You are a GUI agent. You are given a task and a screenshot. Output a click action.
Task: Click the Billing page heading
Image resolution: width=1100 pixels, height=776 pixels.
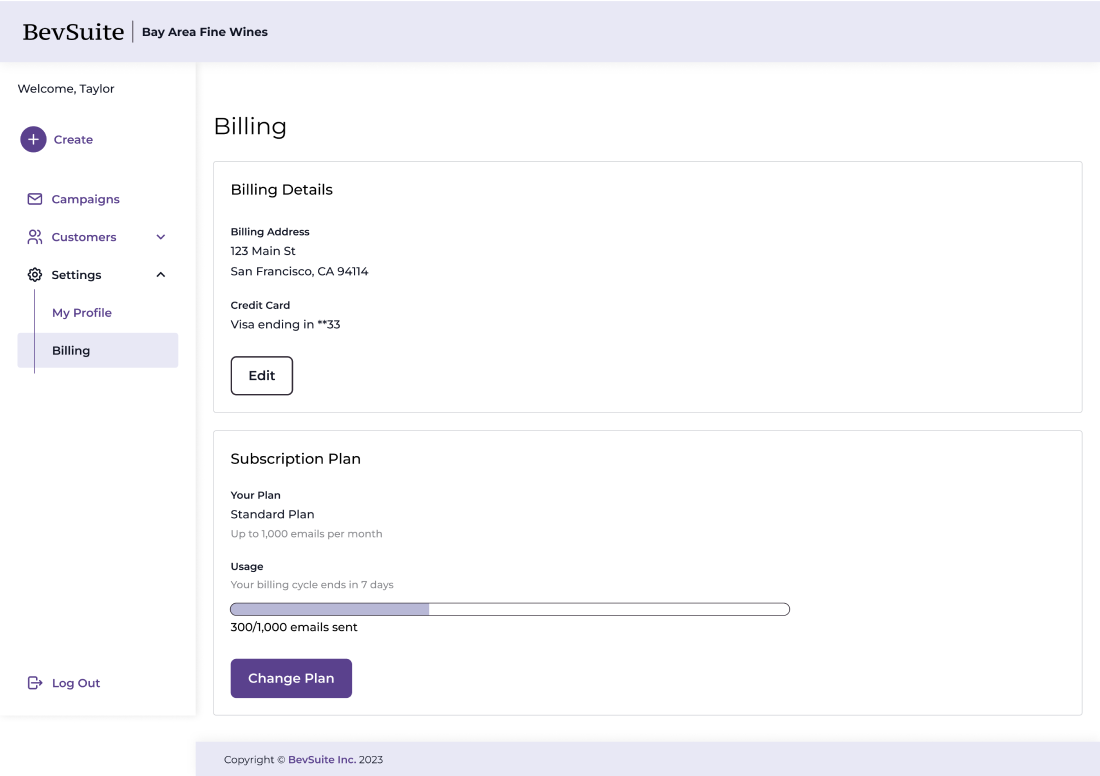click(250, 126)
